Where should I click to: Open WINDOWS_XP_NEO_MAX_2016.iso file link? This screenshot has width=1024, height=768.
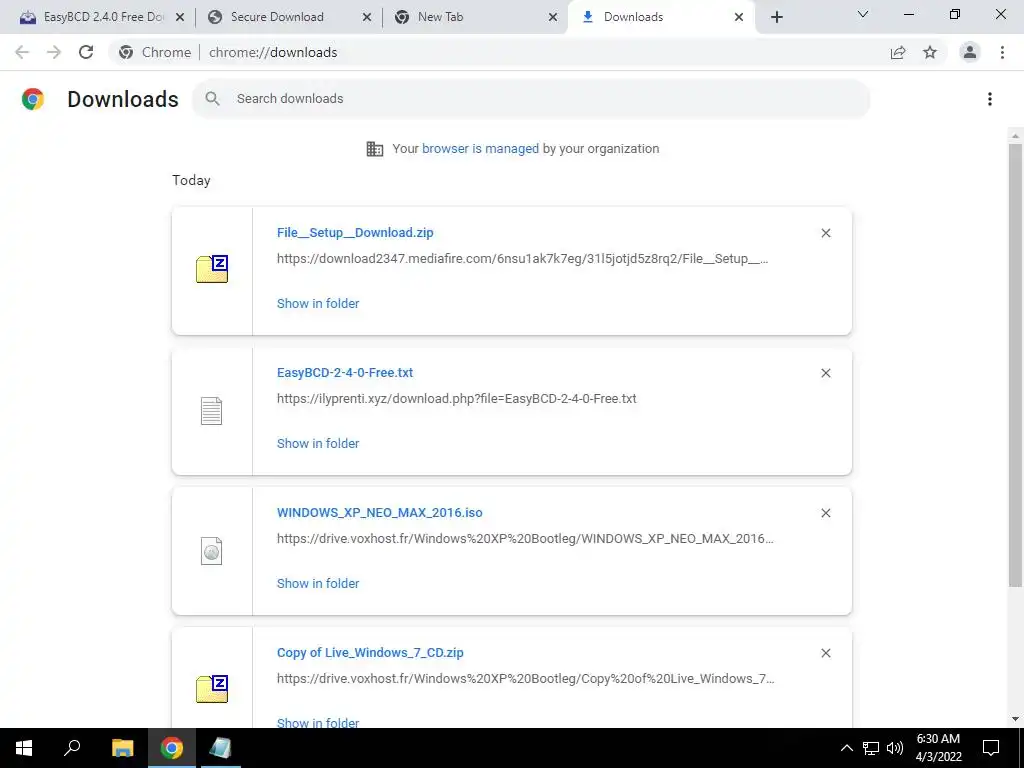379,513
